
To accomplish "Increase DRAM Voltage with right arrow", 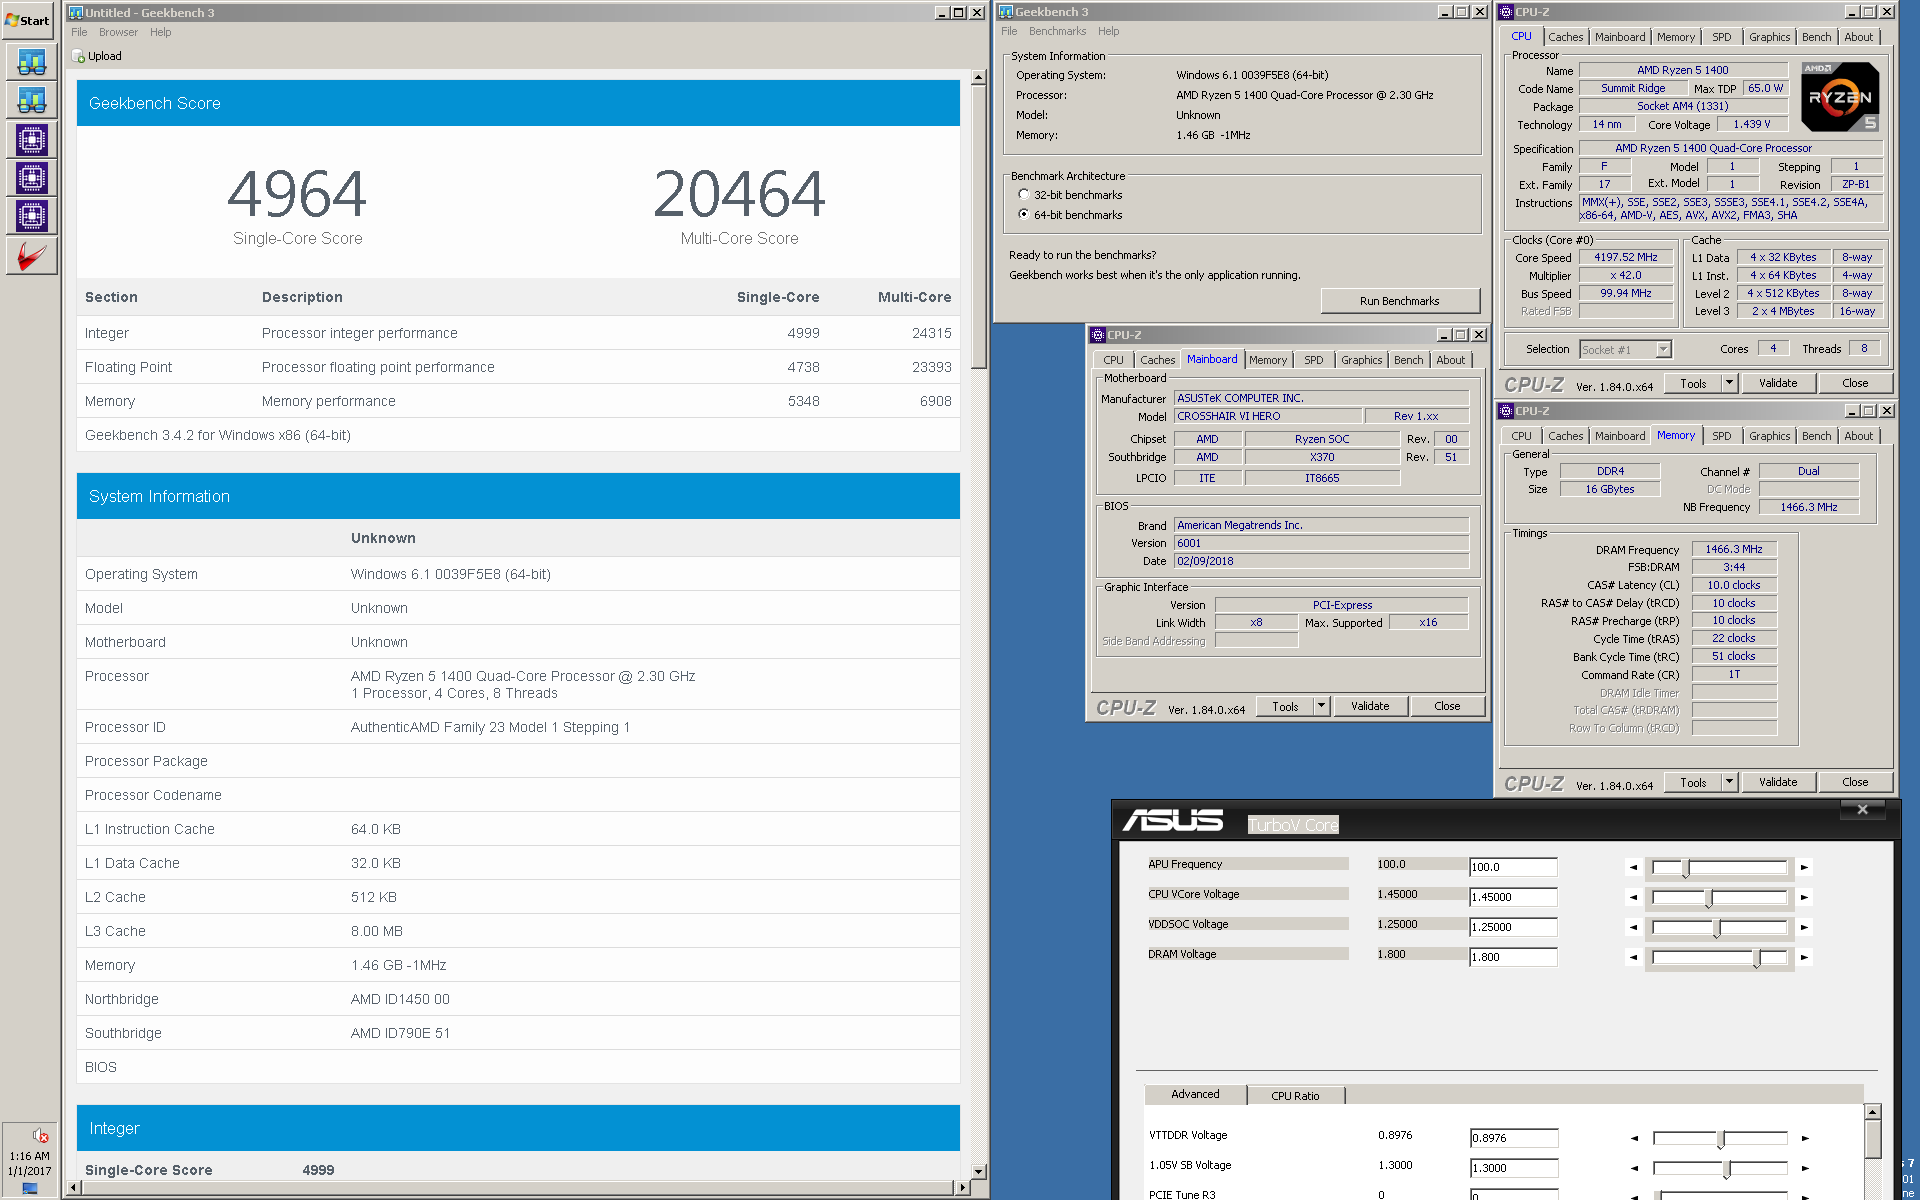I will (1804, 957).
